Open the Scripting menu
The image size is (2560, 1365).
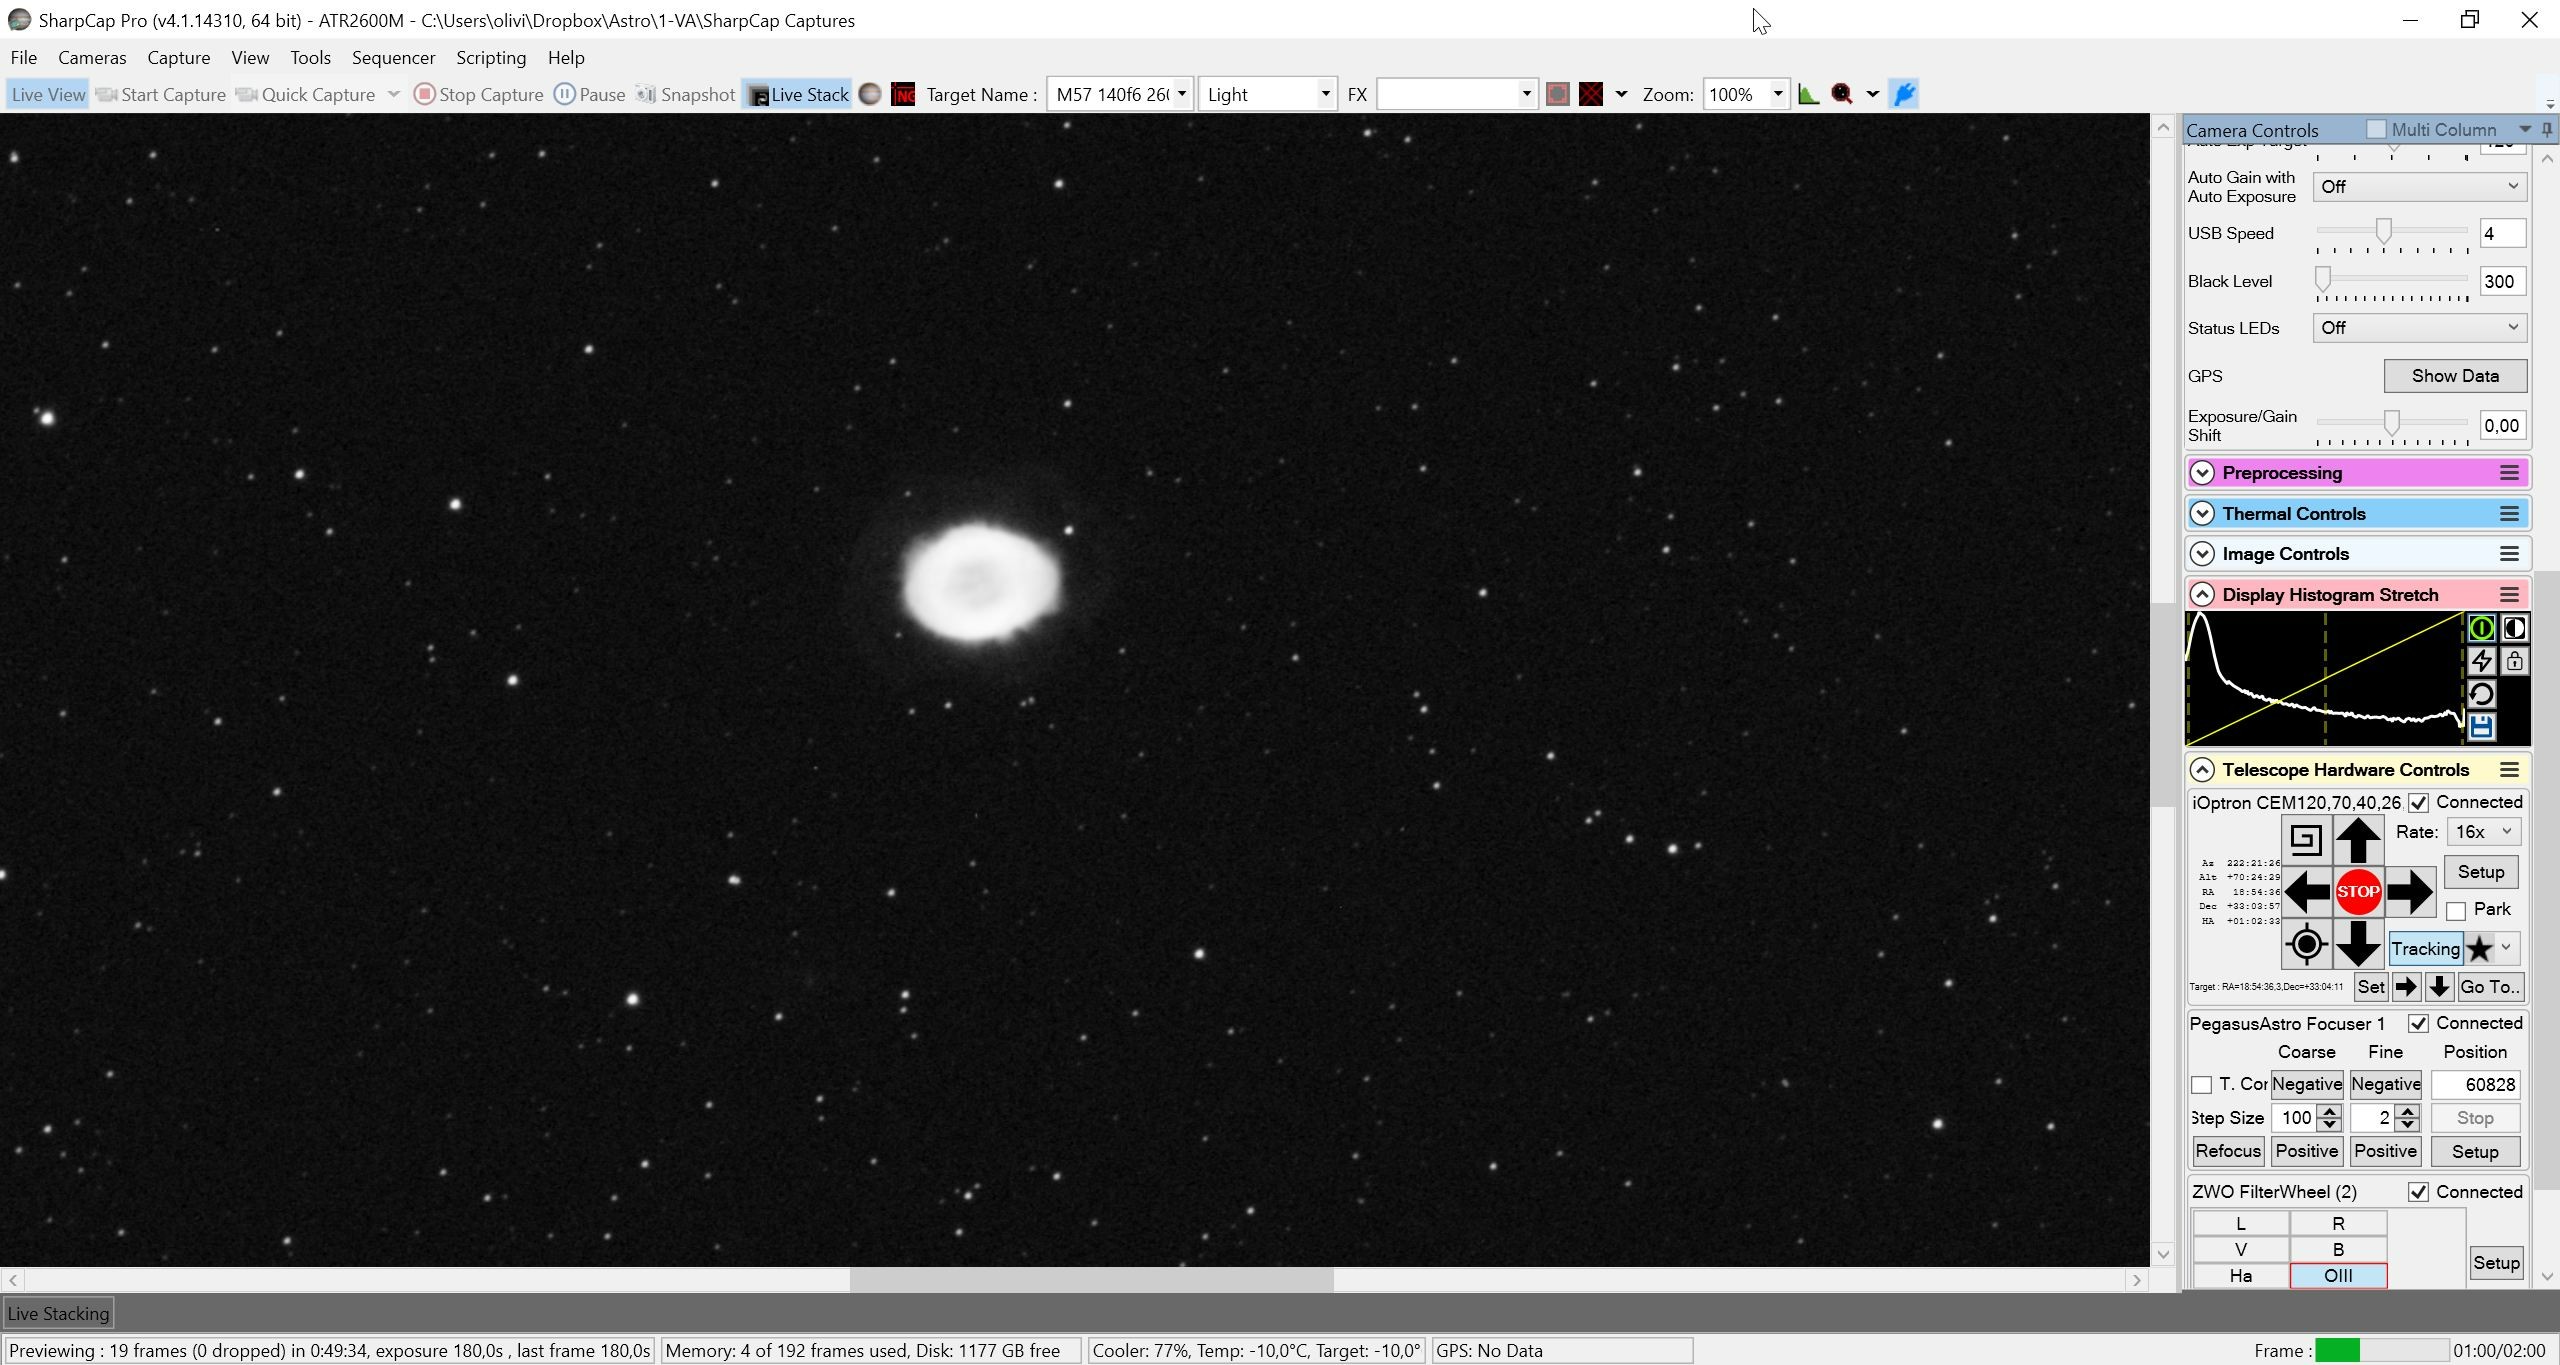491,58
